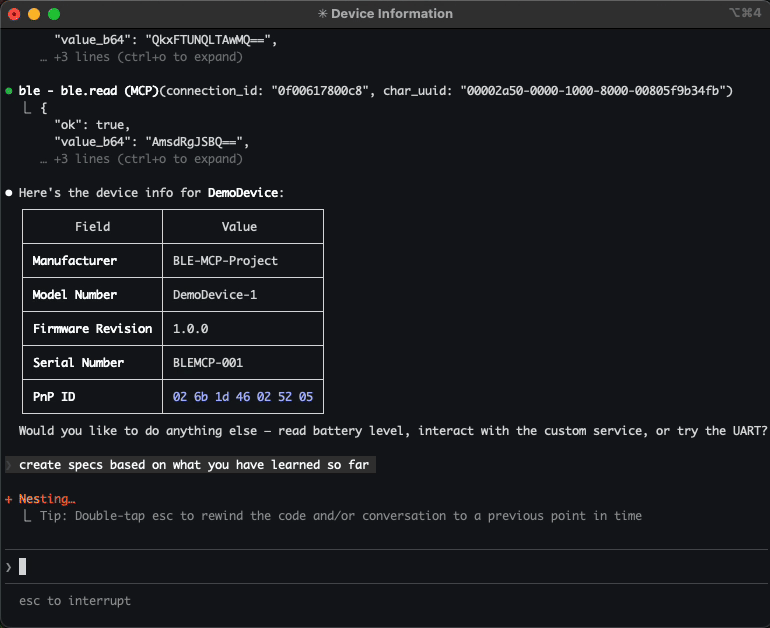Click the white bullet before device info message
Screen dimensions: 770x628
click(x=9, y=192)
